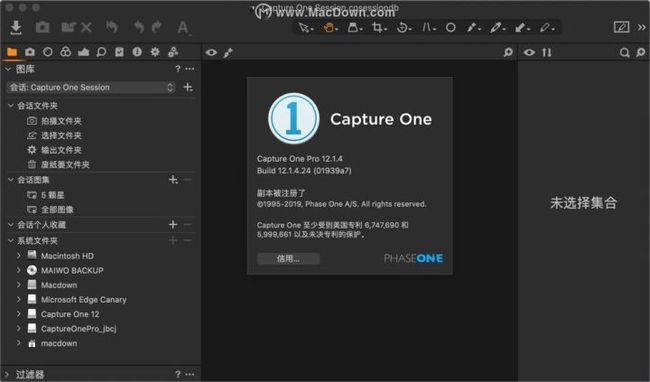Open the 会话: Capture One Session dropdown
This screenshot has width=650, height=382.
coord(91,87)
